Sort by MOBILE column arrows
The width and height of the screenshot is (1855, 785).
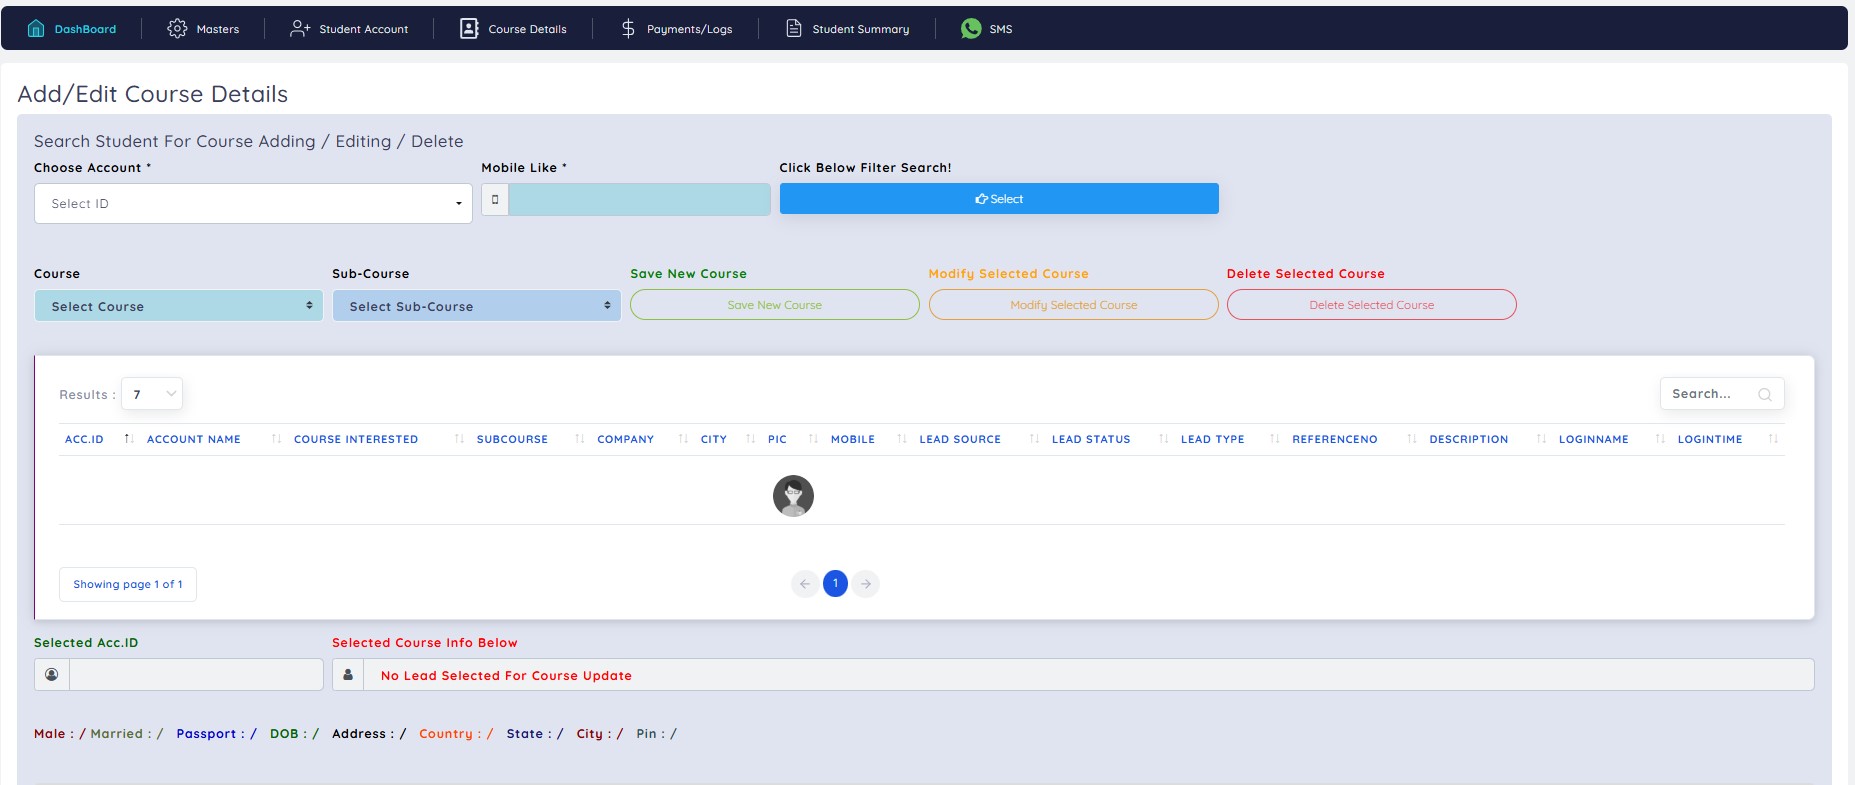point(902,439)
